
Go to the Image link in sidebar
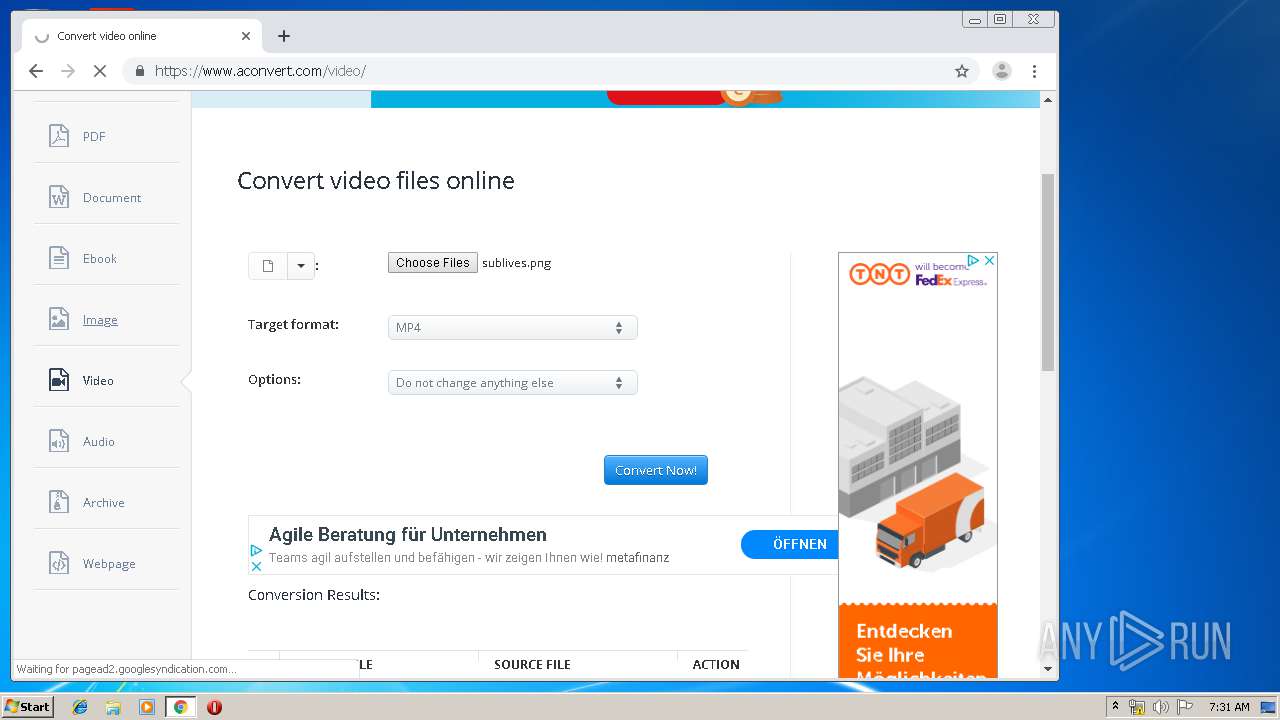pyautogui.click(x=100, y=320)
